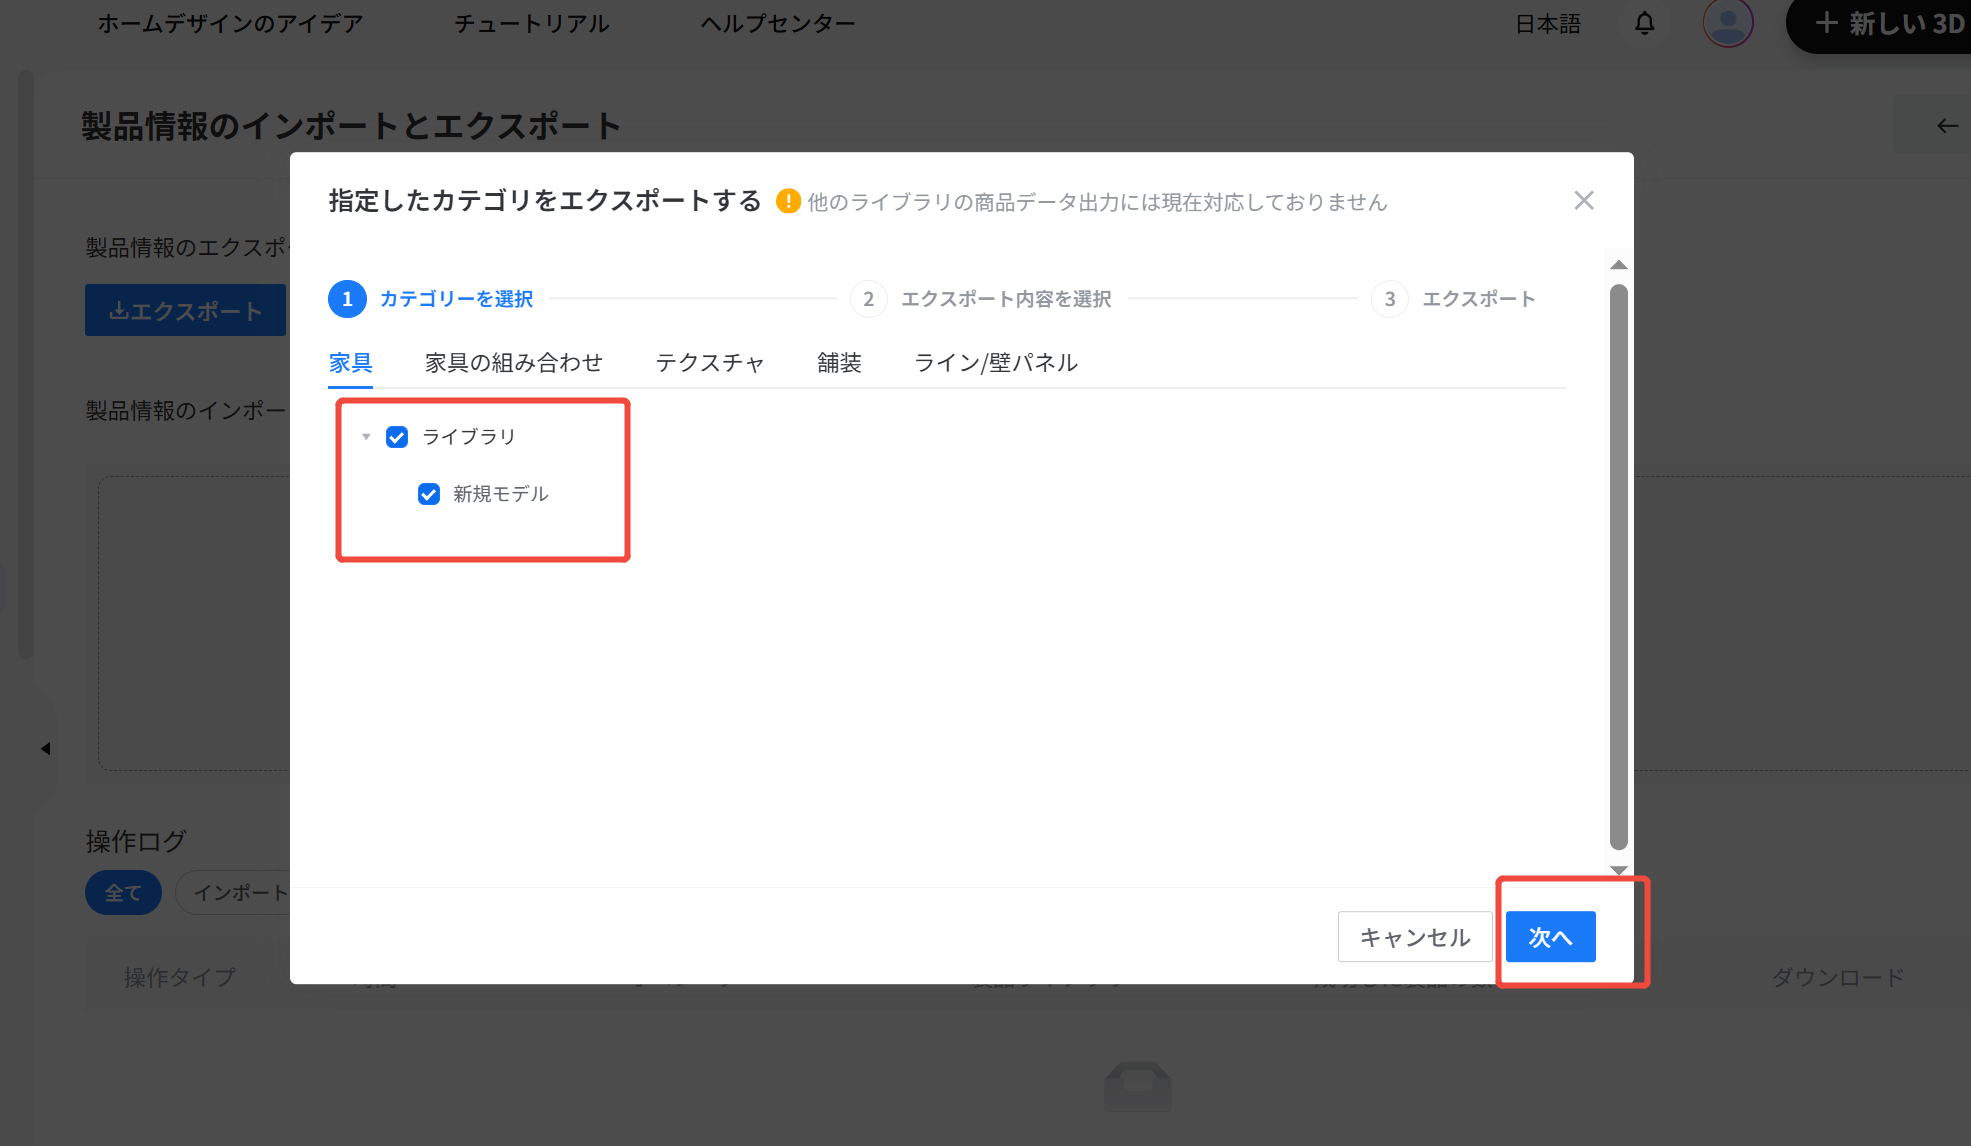This screenshot has width=1971, height=1146.
Task: Click step 2 circle in wizard
Action: pyautogui.click(x=868, y=299)
